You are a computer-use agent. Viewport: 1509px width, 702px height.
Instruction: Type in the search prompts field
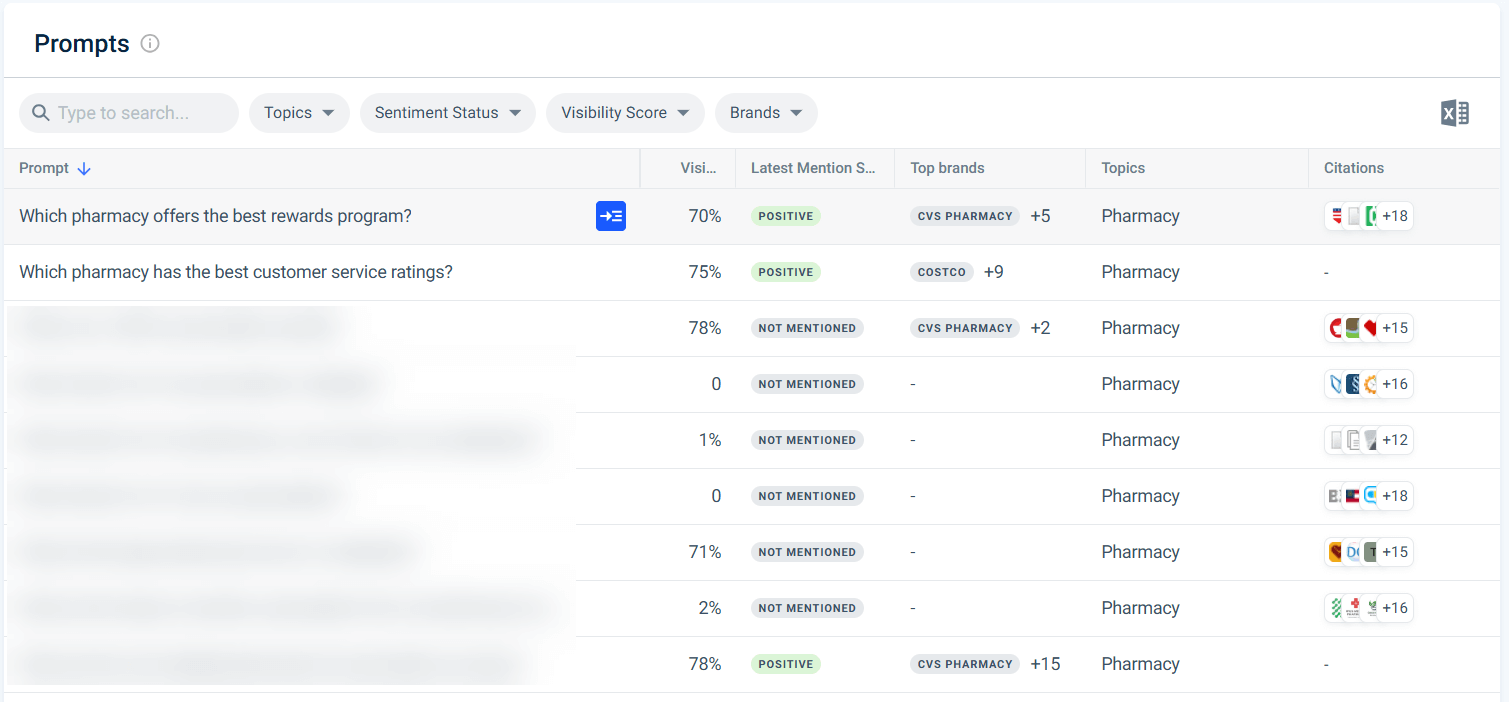[x=140, y=113]
